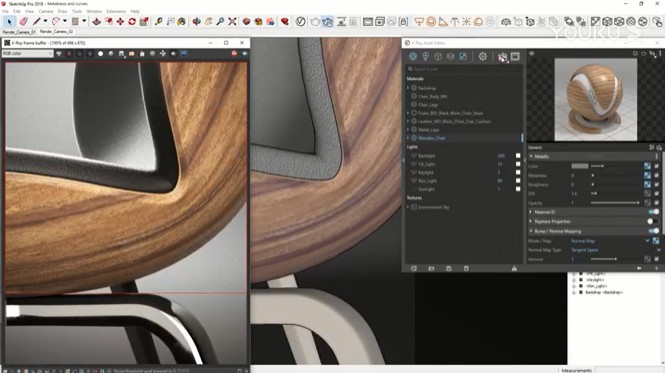Uncheck the Color texture enable checkbox
This screenshot has height=373, width=665.
[x=657, y=166]
